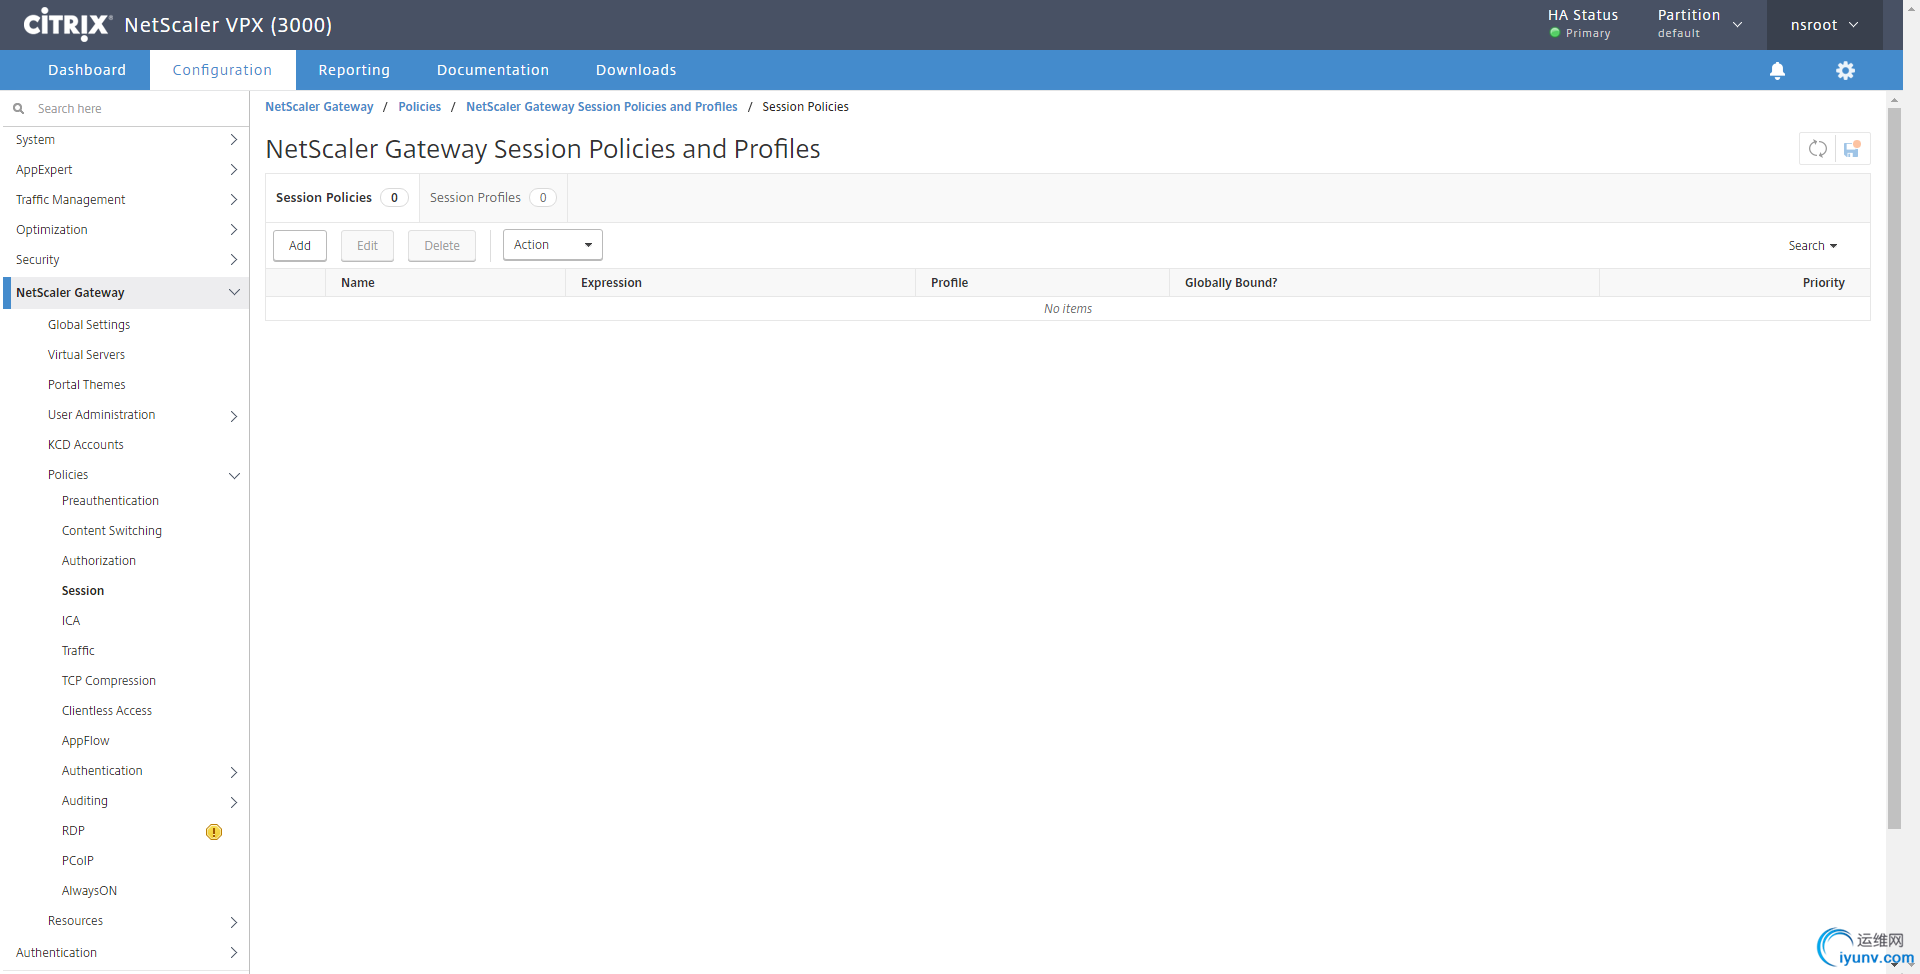Switch to the Dashboard tab

pos(87,70)
